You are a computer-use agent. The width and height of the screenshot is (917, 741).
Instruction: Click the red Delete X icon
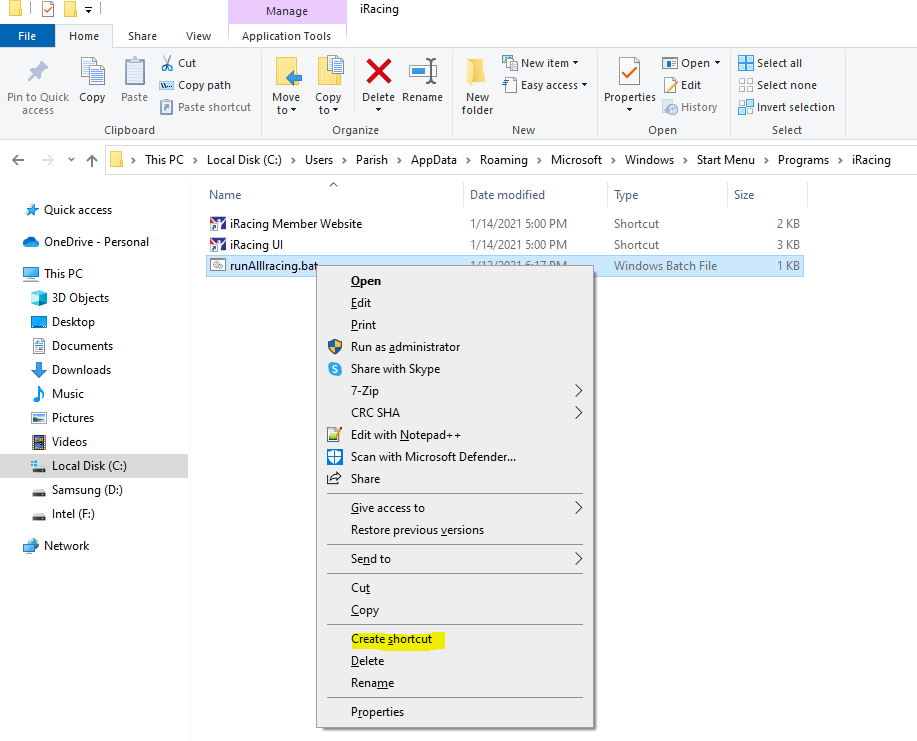378,71
